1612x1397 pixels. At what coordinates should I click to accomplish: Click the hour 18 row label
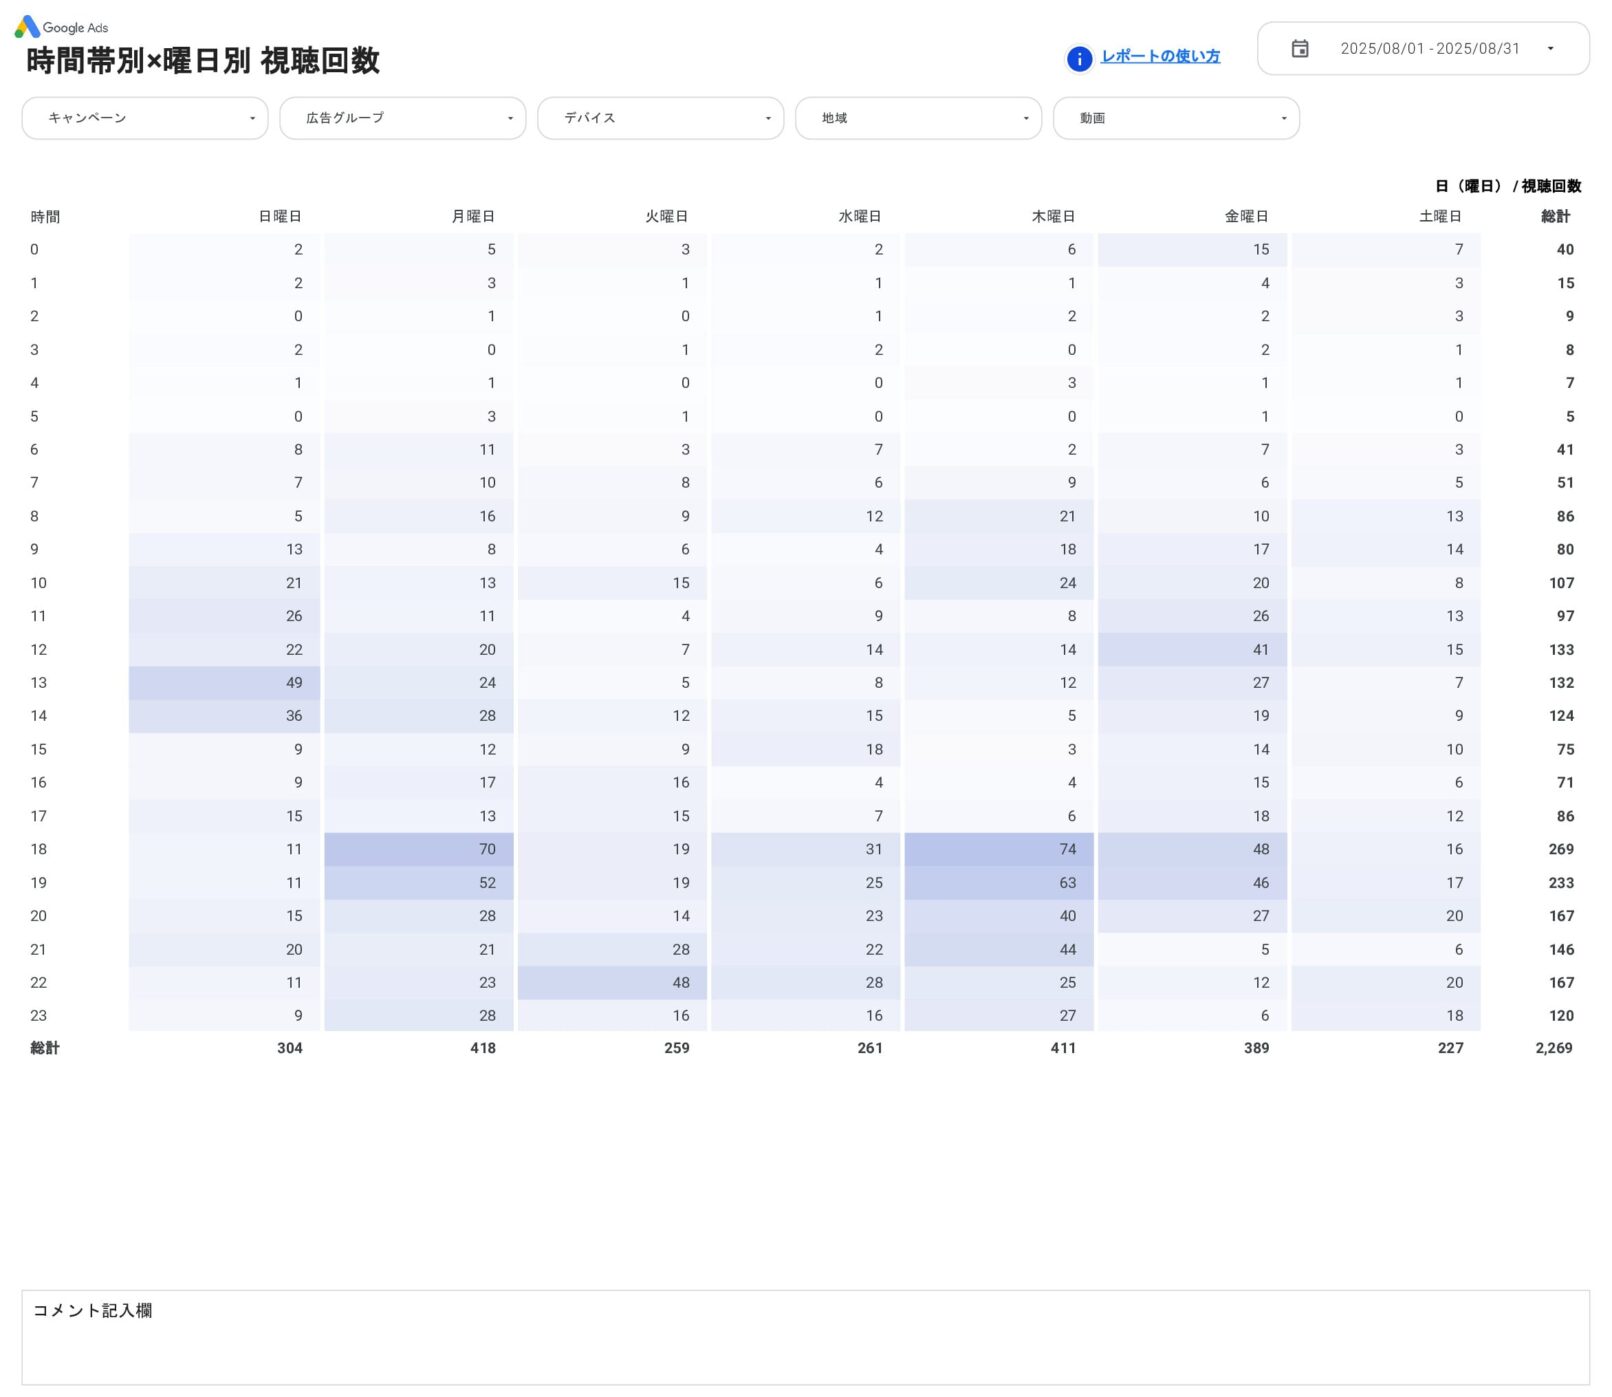coord(36,849)
